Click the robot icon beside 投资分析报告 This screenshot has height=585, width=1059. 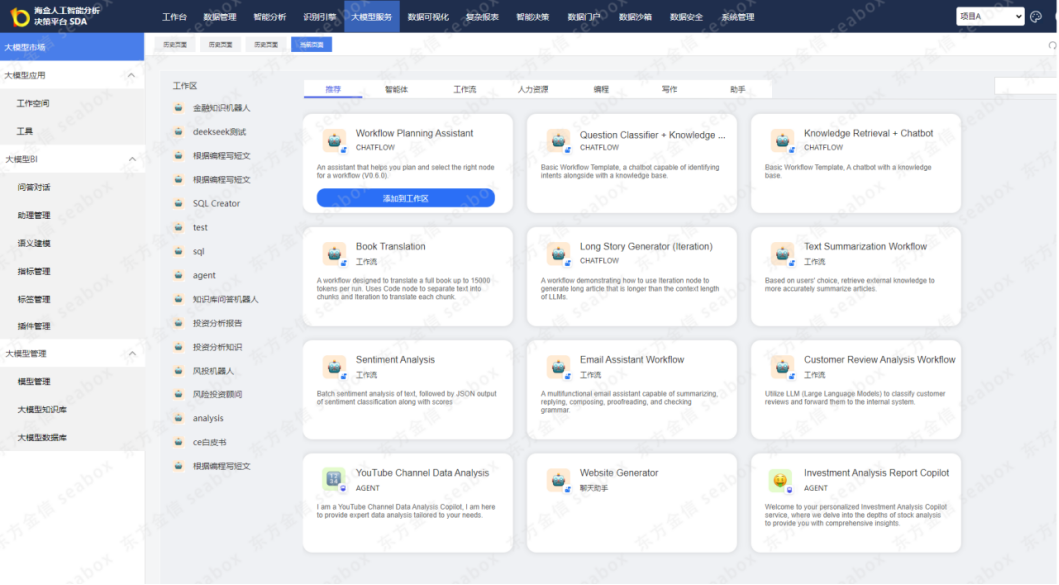pos(178,323)
